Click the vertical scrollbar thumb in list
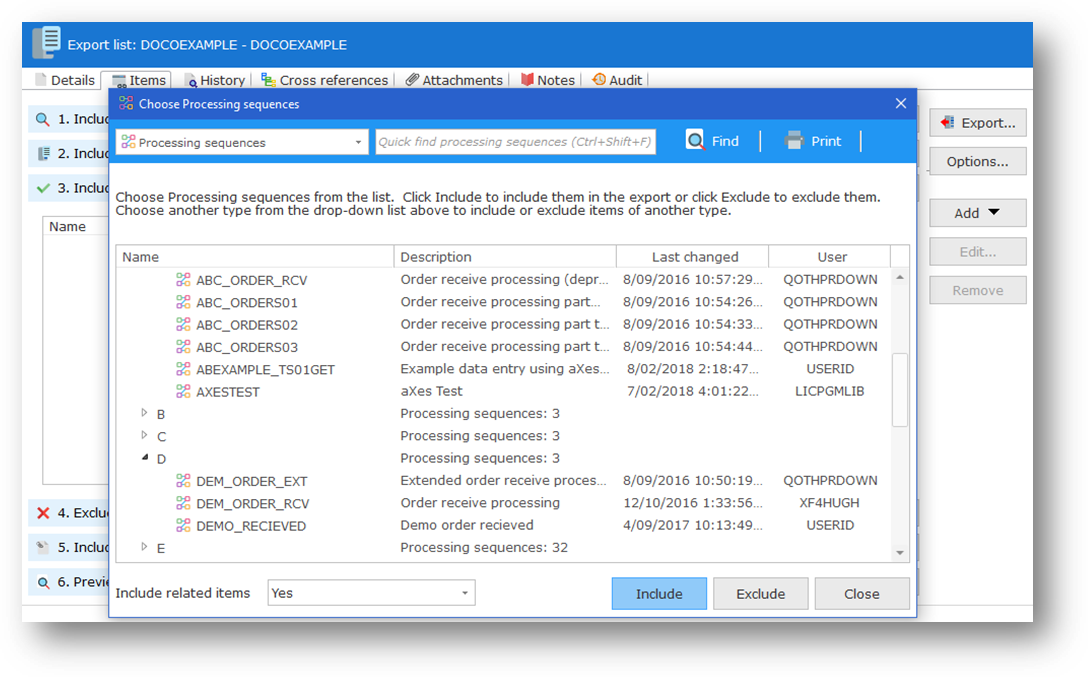This screenshot has height=677, width=1088. coord(900,390)
